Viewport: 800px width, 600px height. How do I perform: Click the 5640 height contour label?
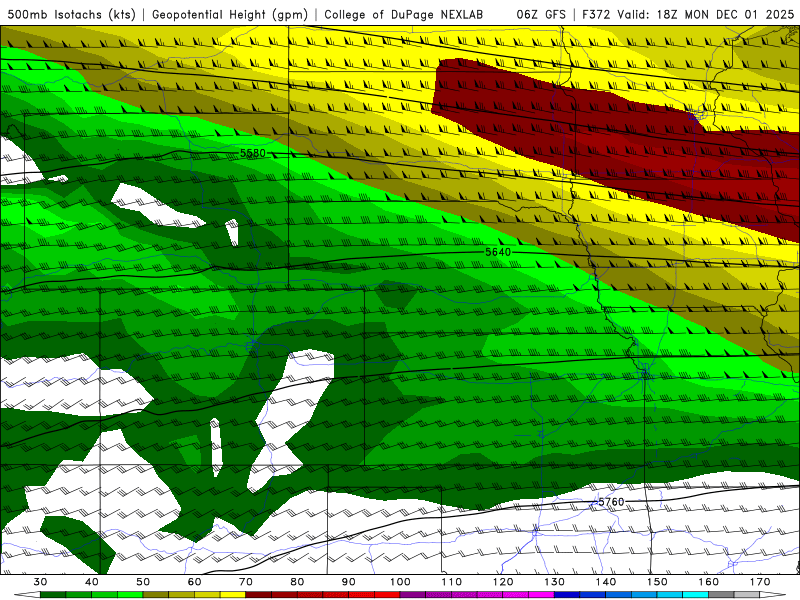498,252
